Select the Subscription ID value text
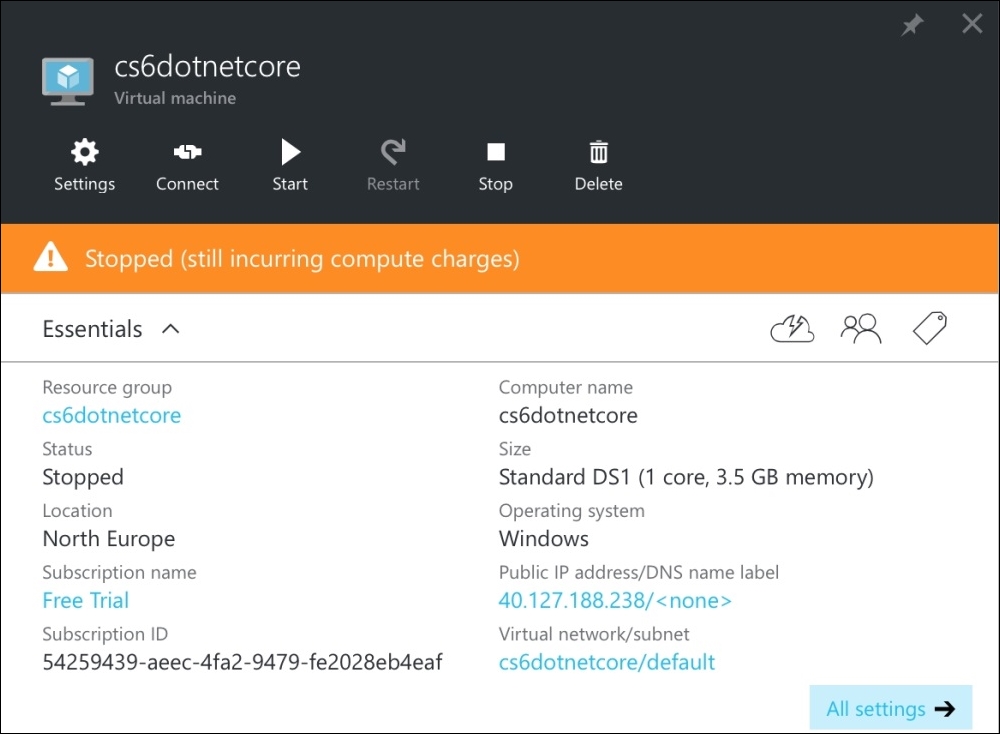This screenshot has height=734, width=1000. [242, 662]
